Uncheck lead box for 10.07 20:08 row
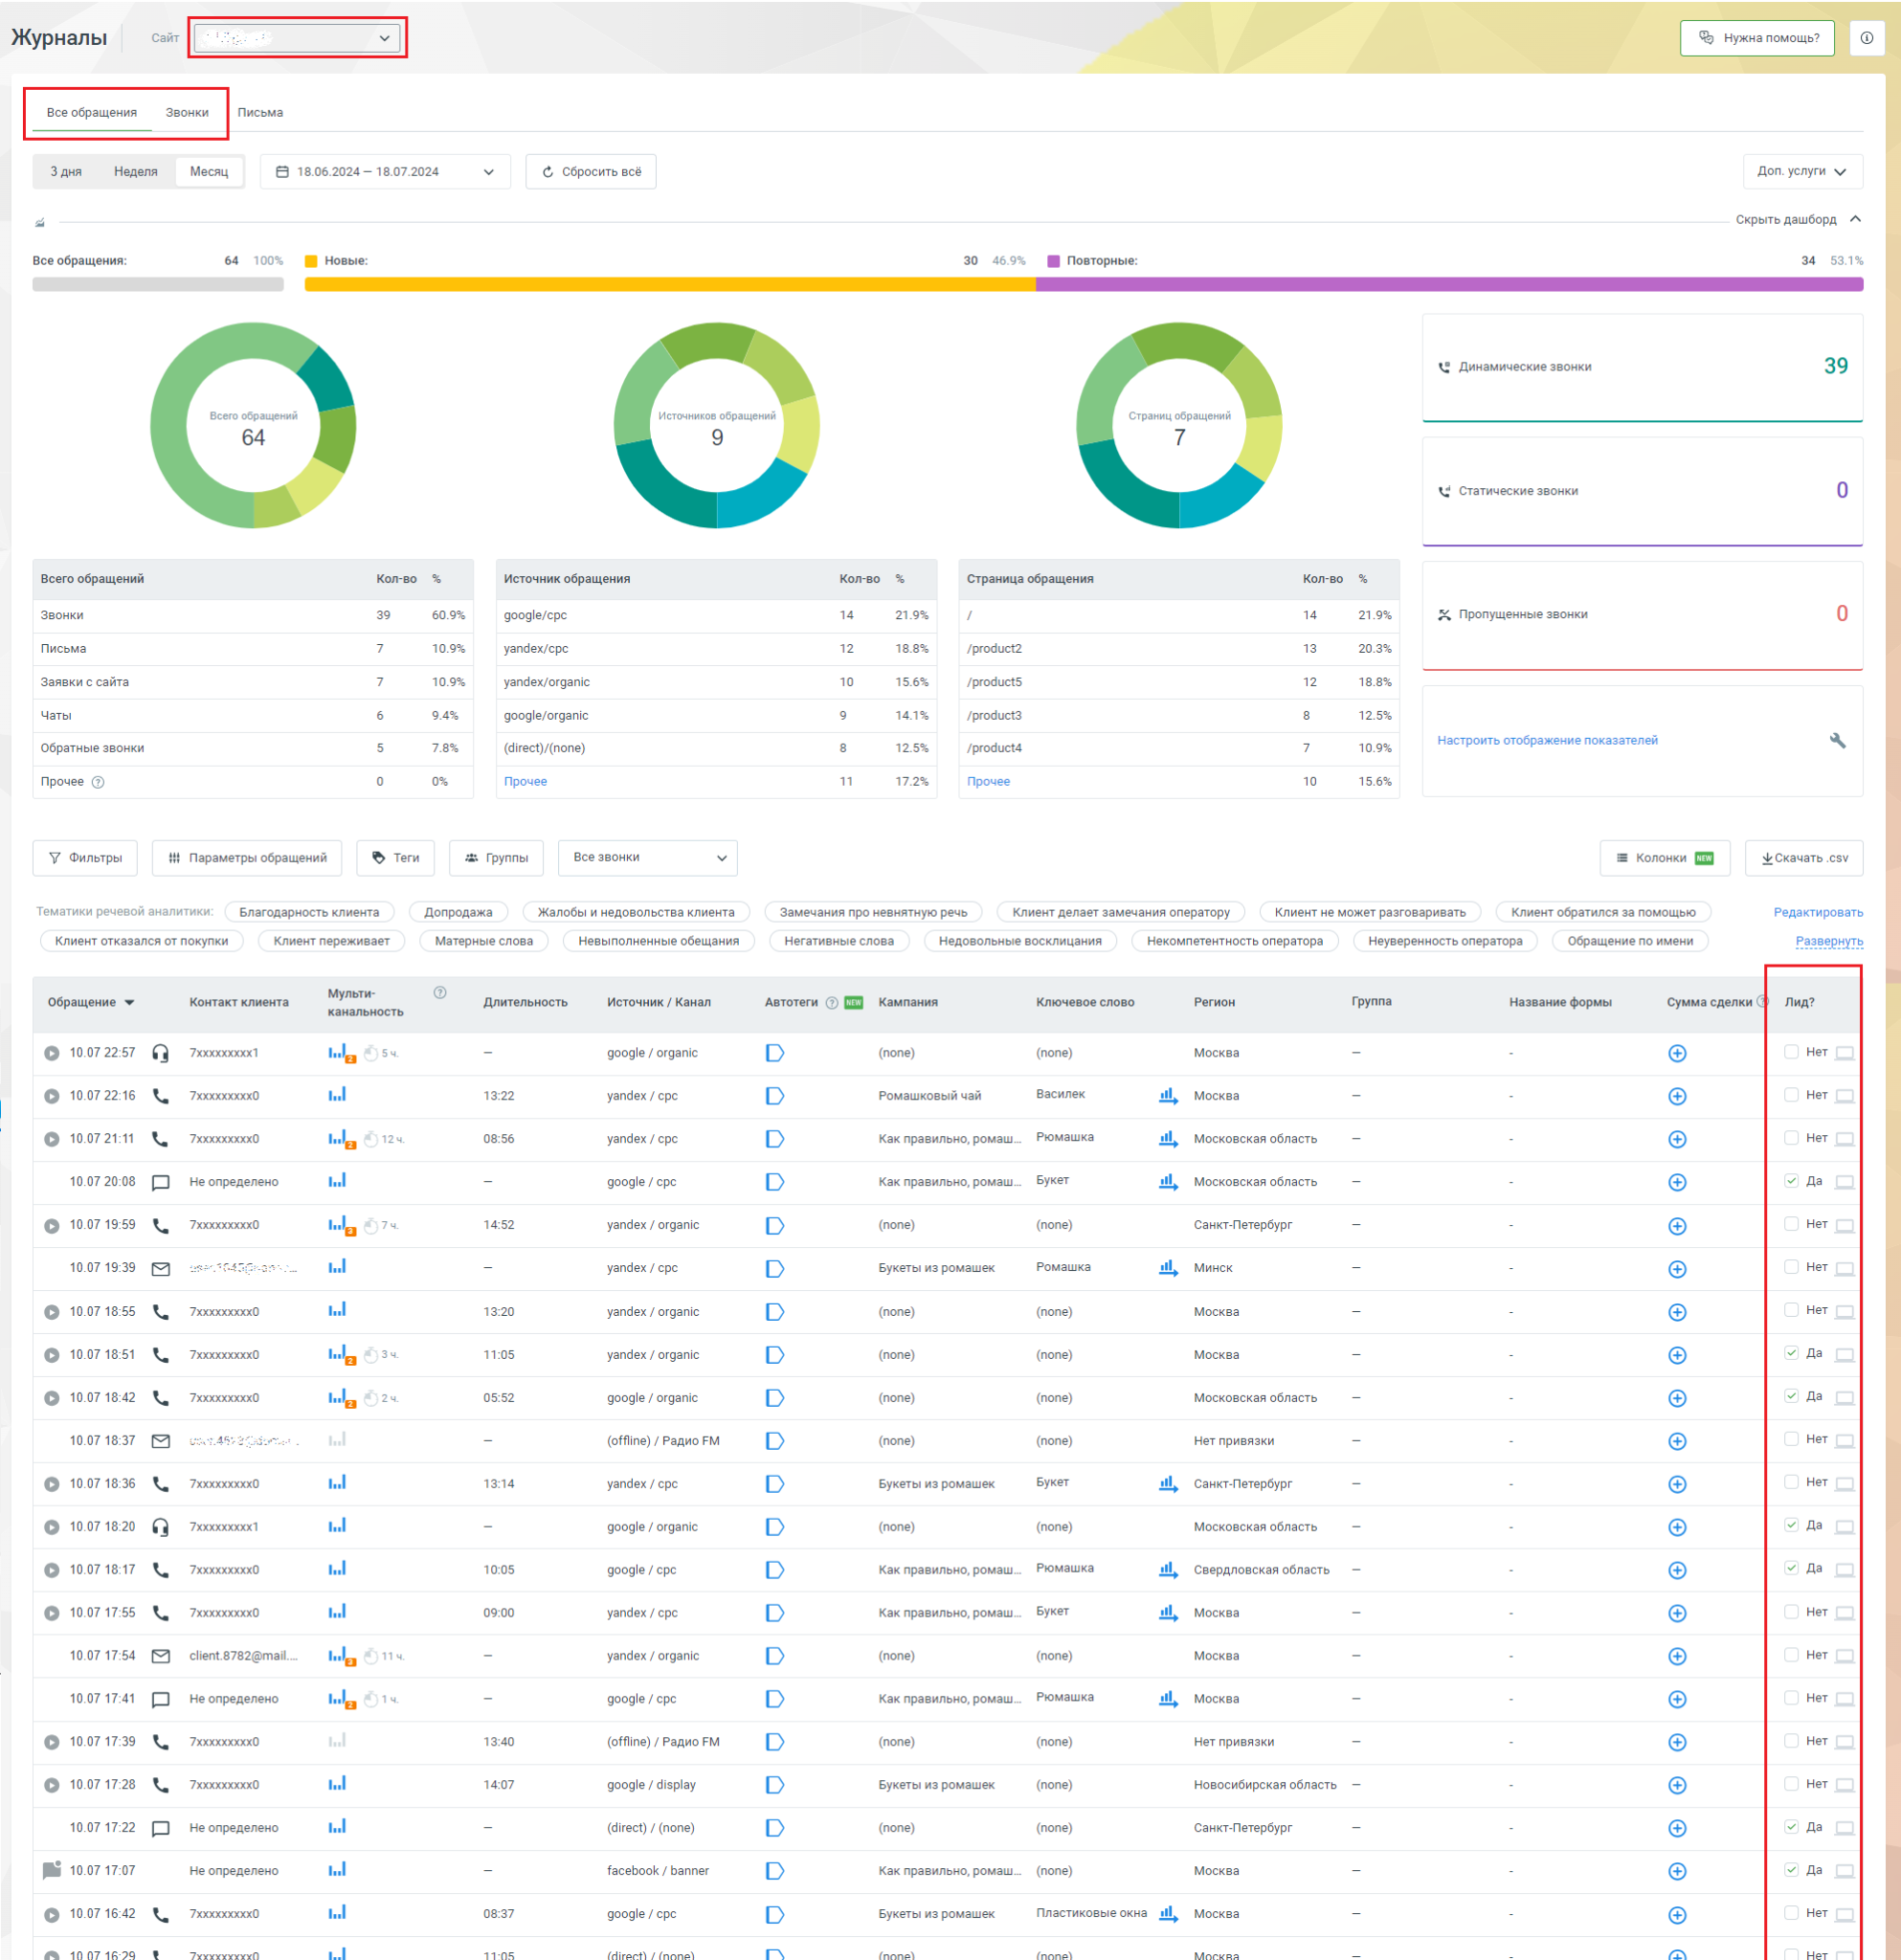Viewport: 1901px width, 1960px height. click(x=1791, y=1181)
